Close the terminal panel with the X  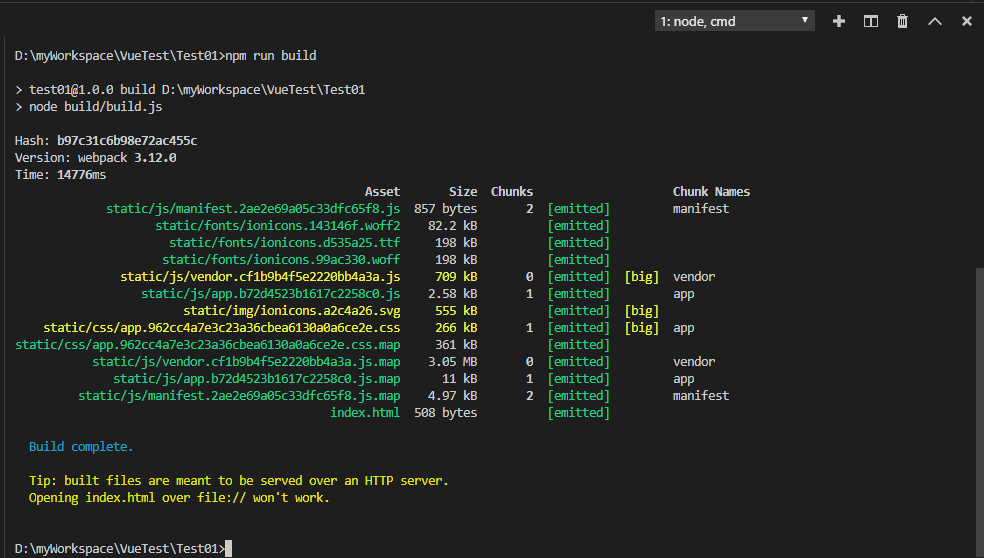[x=966, y=21]
